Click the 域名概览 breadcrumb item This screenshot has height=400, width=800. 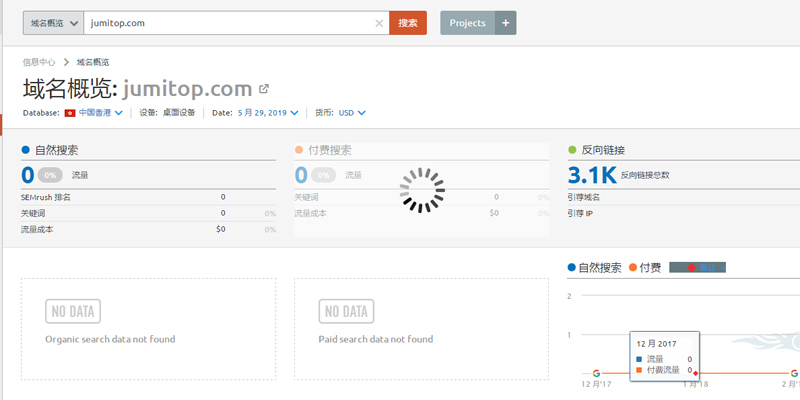[93, 62]
